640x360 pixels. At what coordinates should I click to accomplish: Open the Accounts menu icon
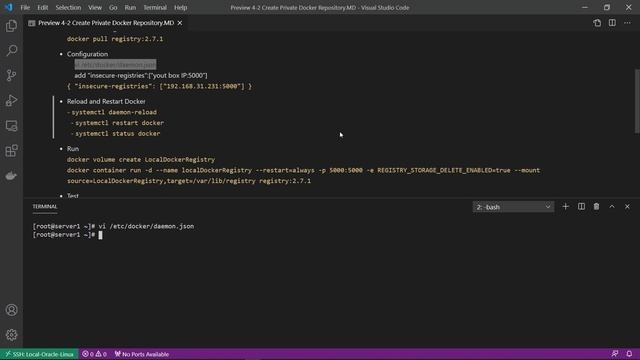coord(11,310)
